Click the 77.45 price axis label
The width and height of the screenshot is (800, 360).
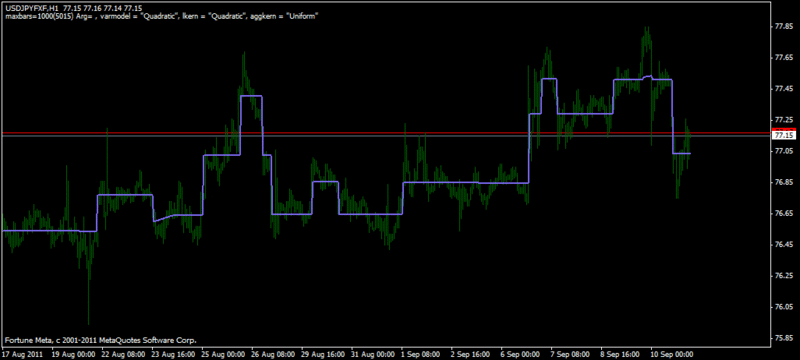pyautogui.click(x=783, y=89)
